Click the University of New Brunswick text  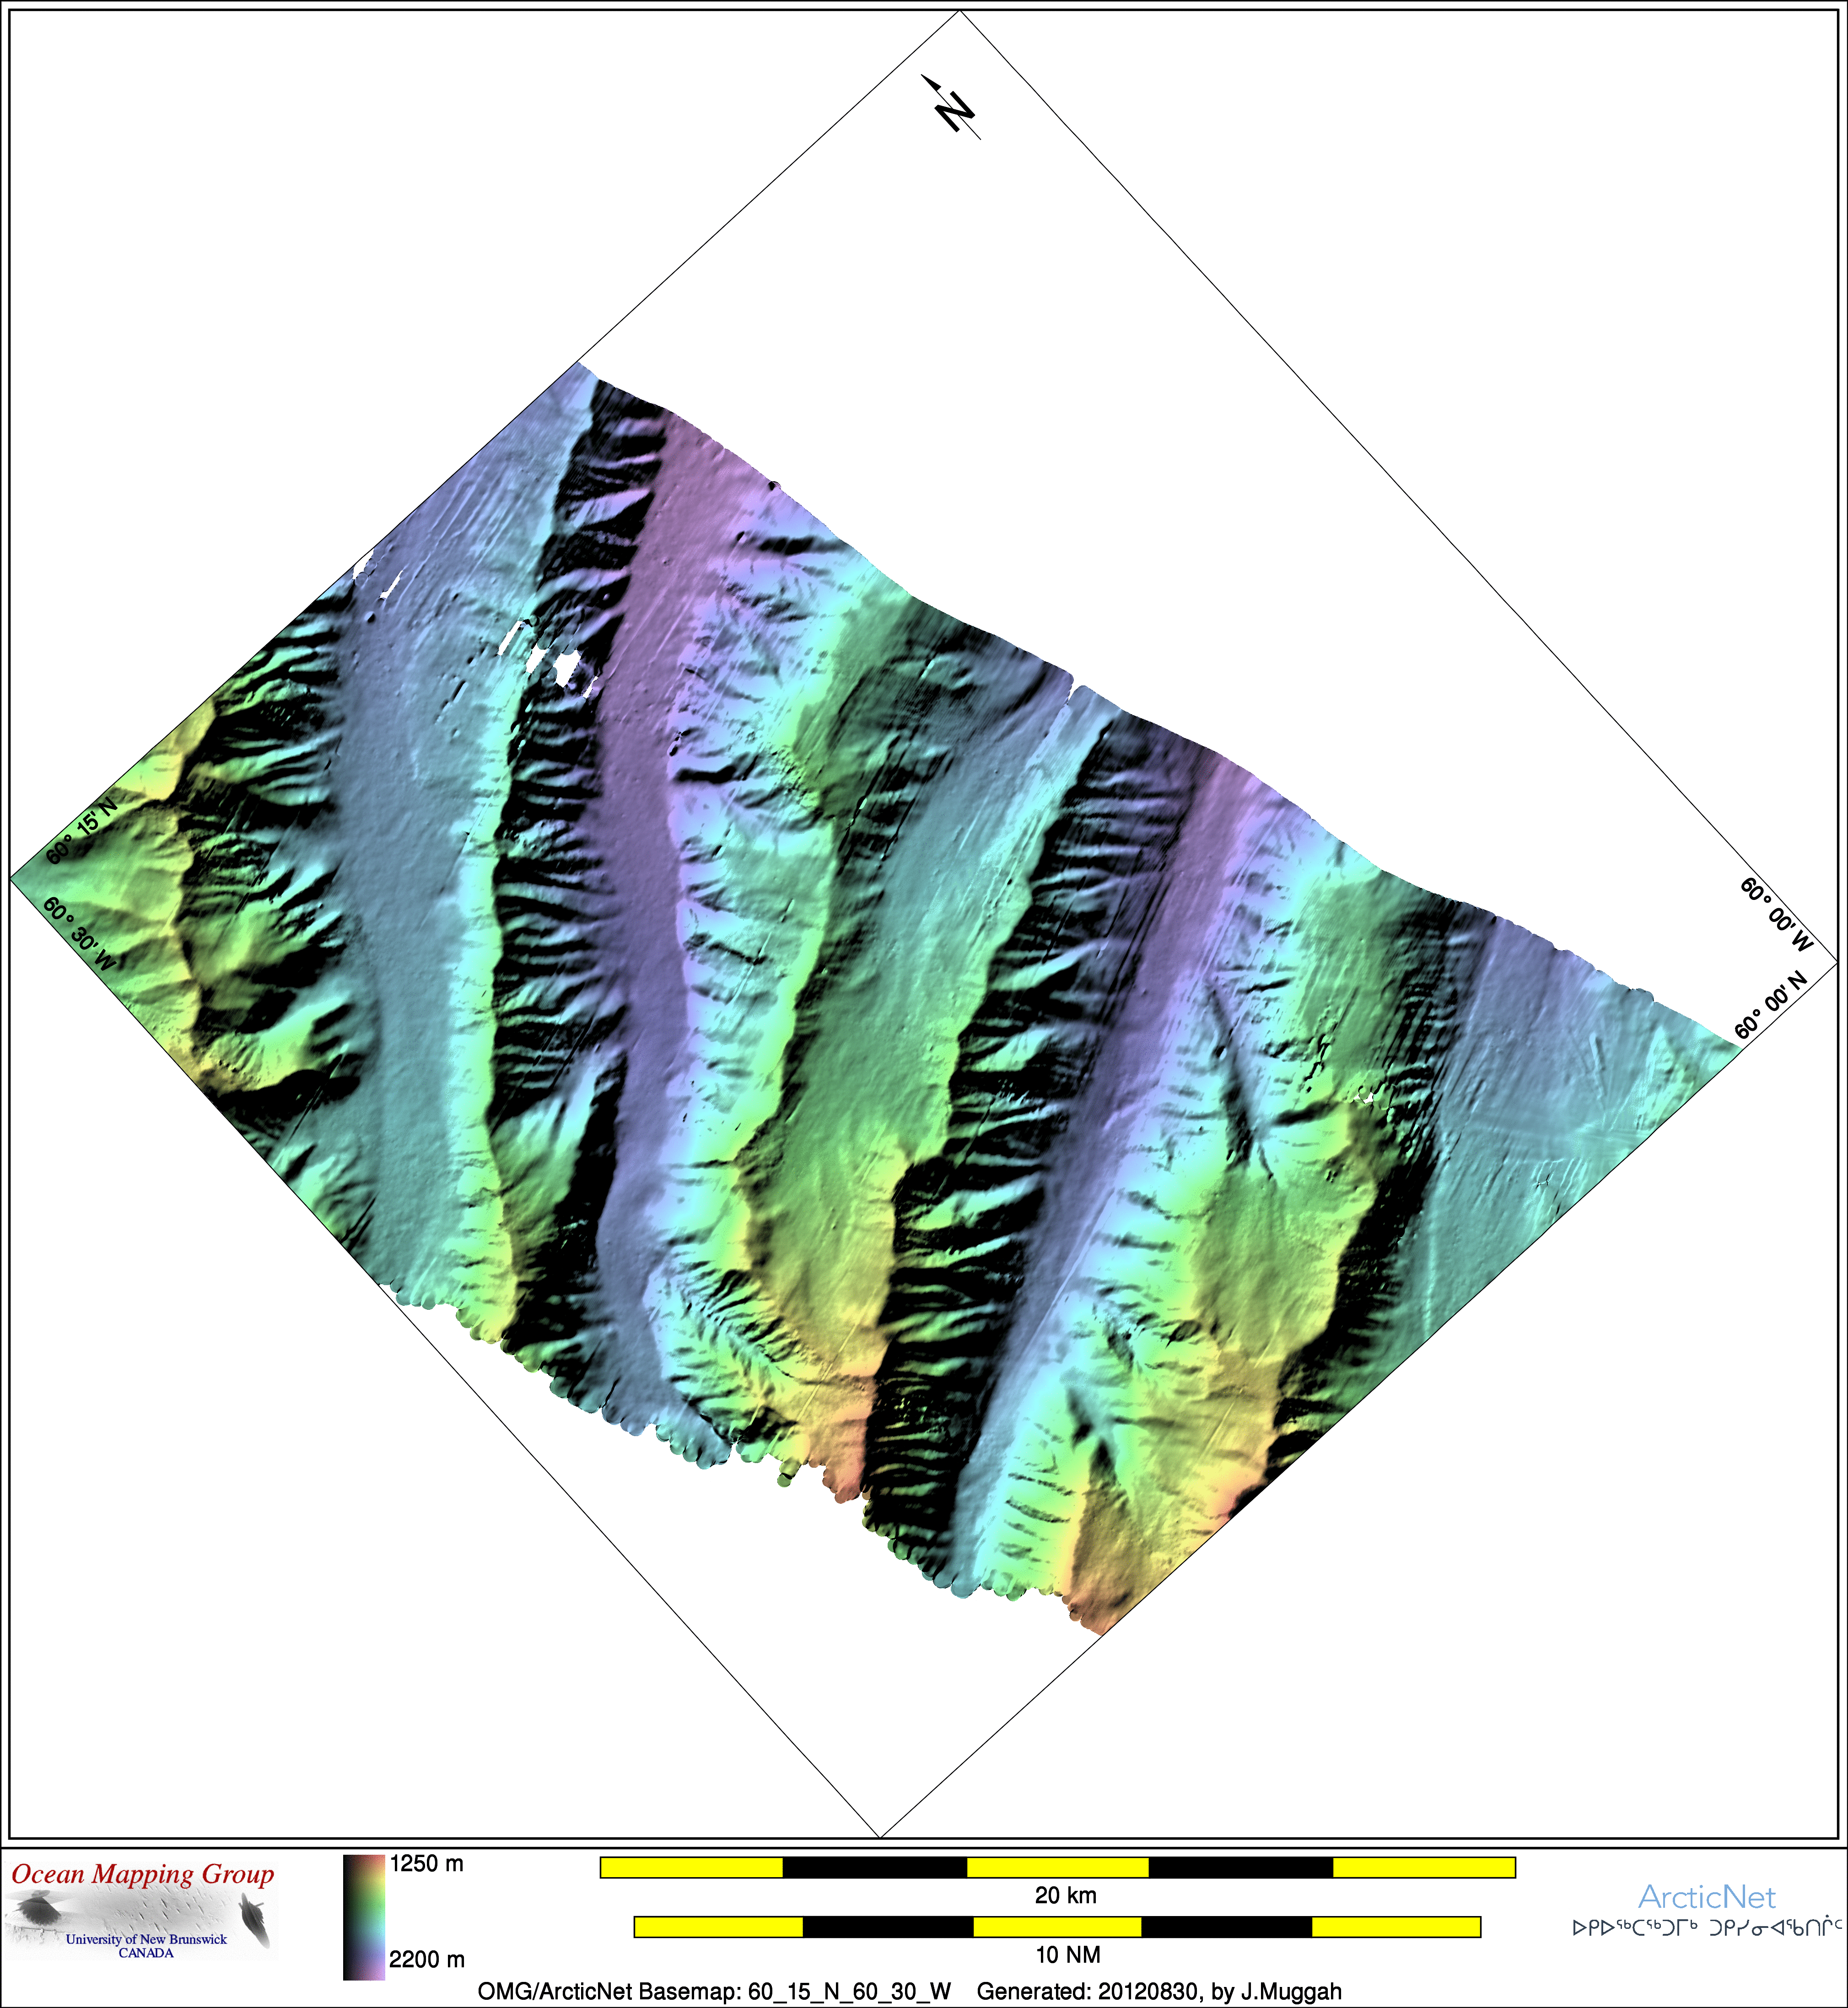(146, 1939)
